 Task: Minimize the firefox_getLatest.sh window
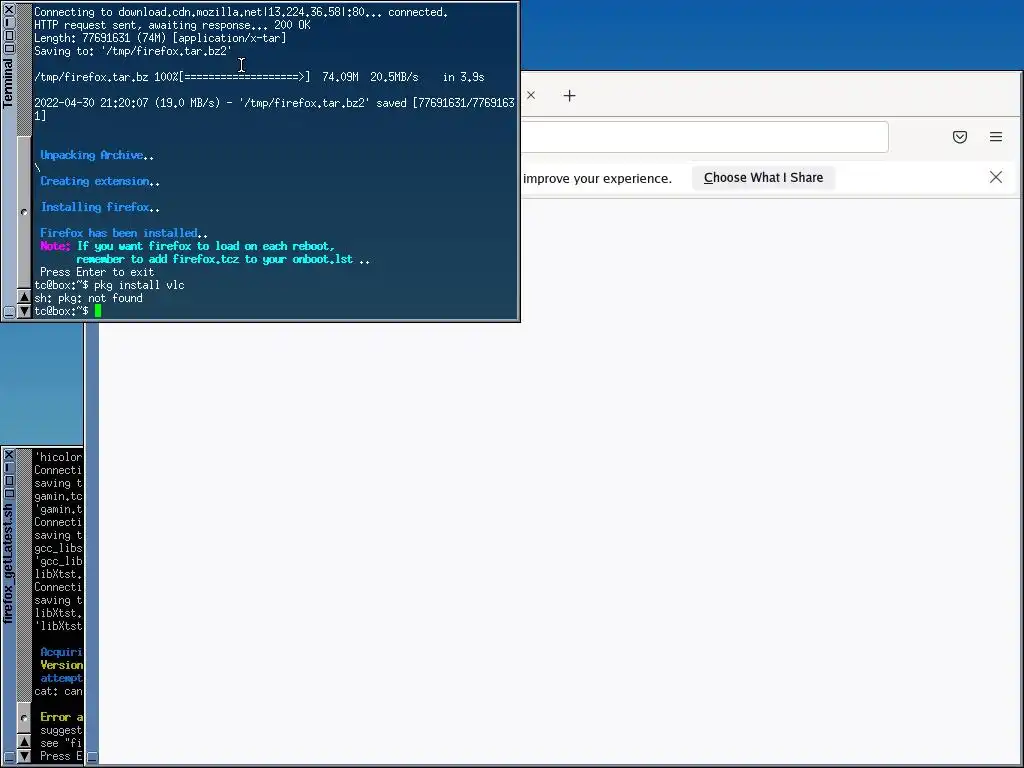point(9,468)
